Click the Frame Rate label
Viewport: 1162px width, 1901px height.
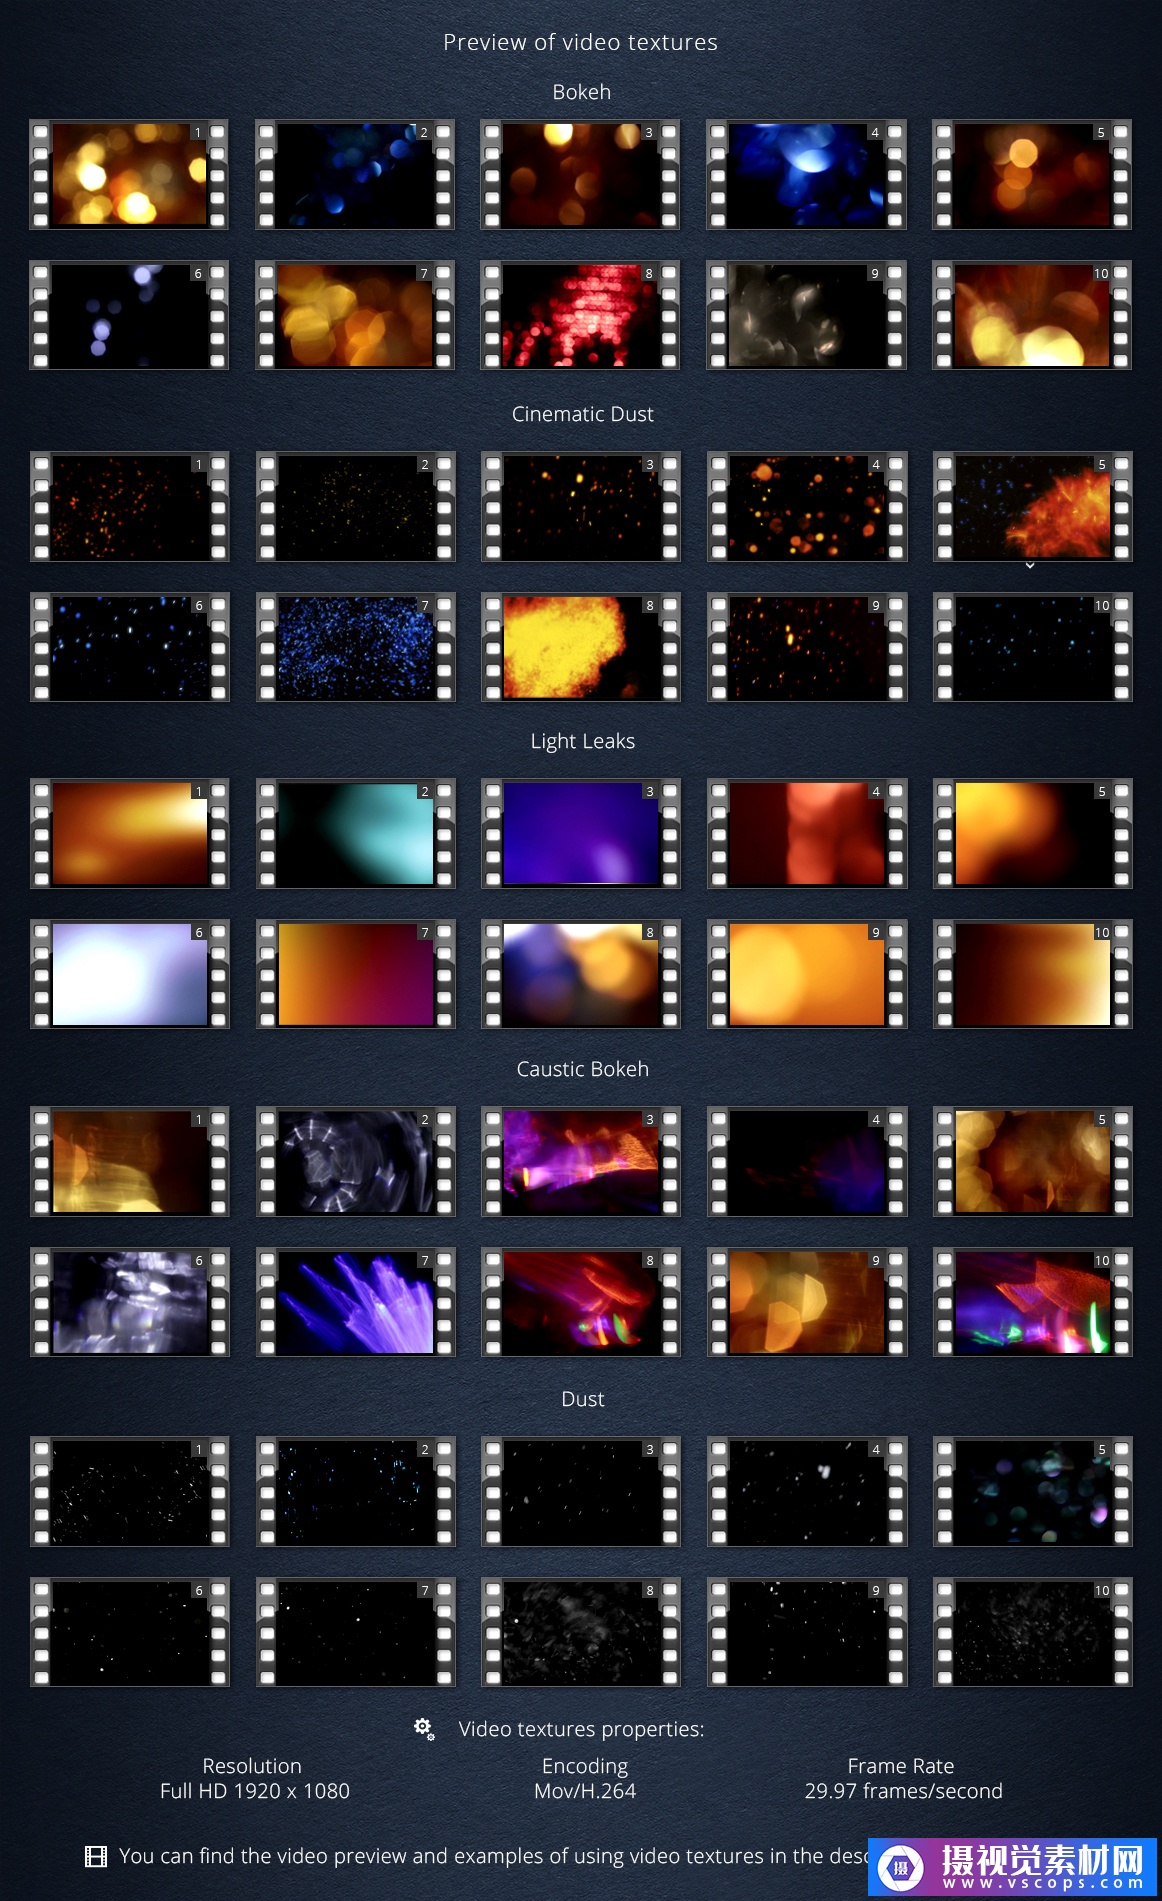point(901,1766)
